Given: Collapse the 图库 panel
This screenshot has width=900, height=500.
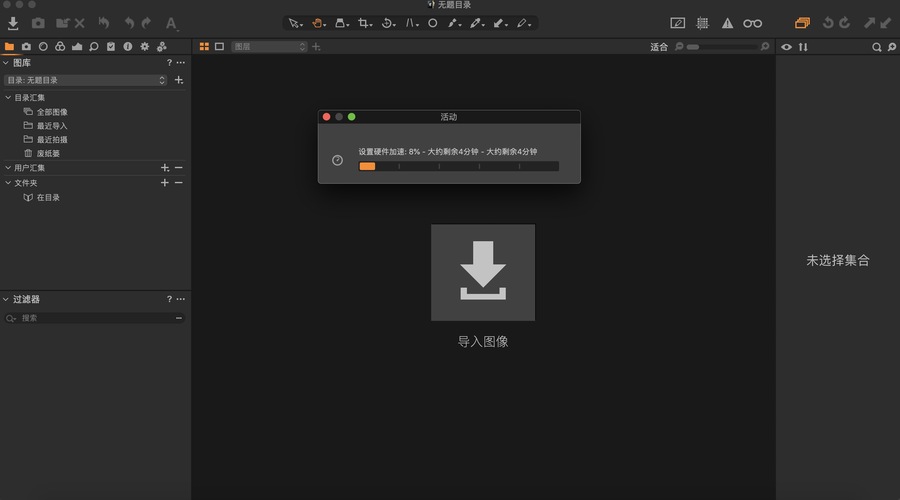Looking at the screenshot, I should (6, 63).
